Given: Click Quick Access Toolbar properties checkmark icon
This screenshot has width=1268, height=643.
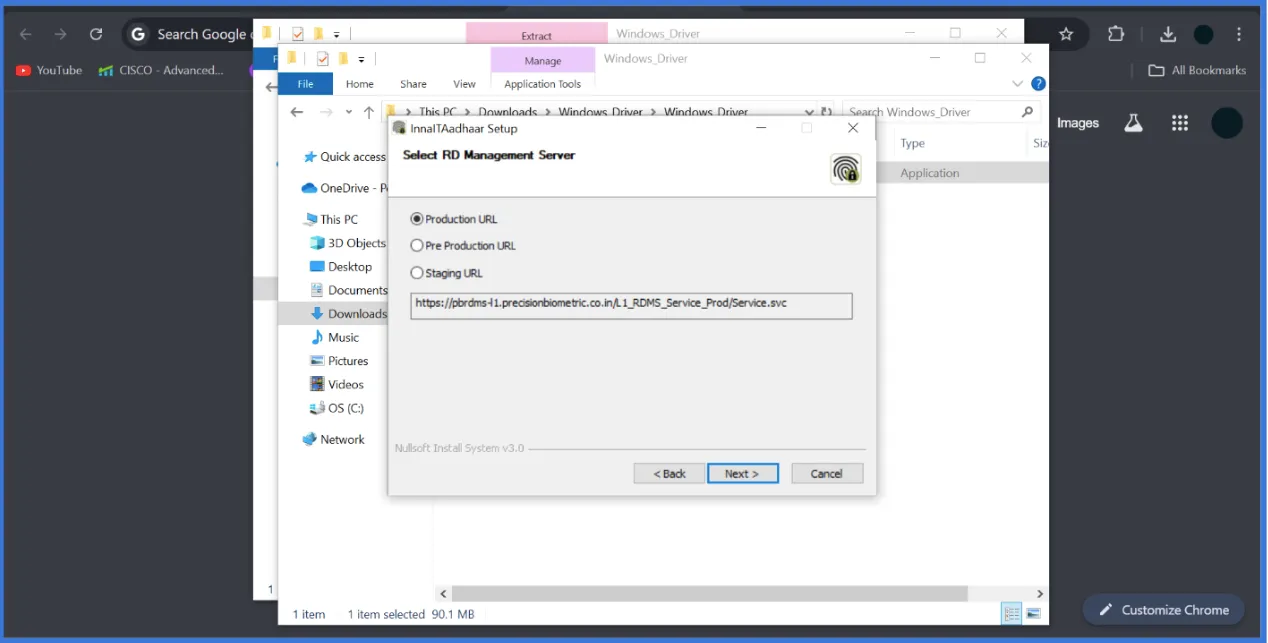Looking at the screenshot, I should tap(322, 59).
